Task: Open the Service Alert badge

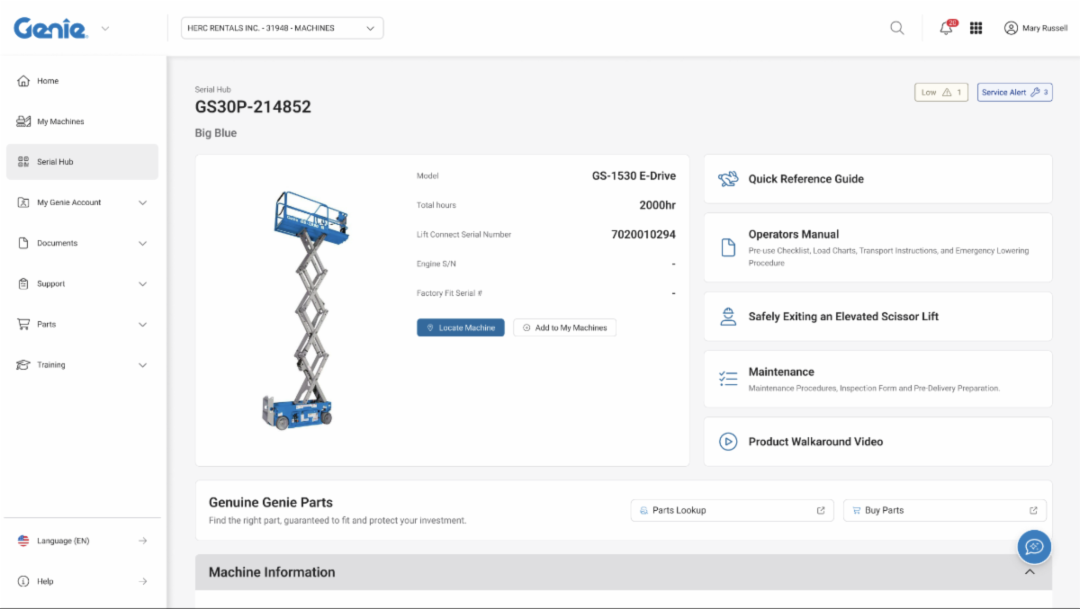Action: point(1014,91)
